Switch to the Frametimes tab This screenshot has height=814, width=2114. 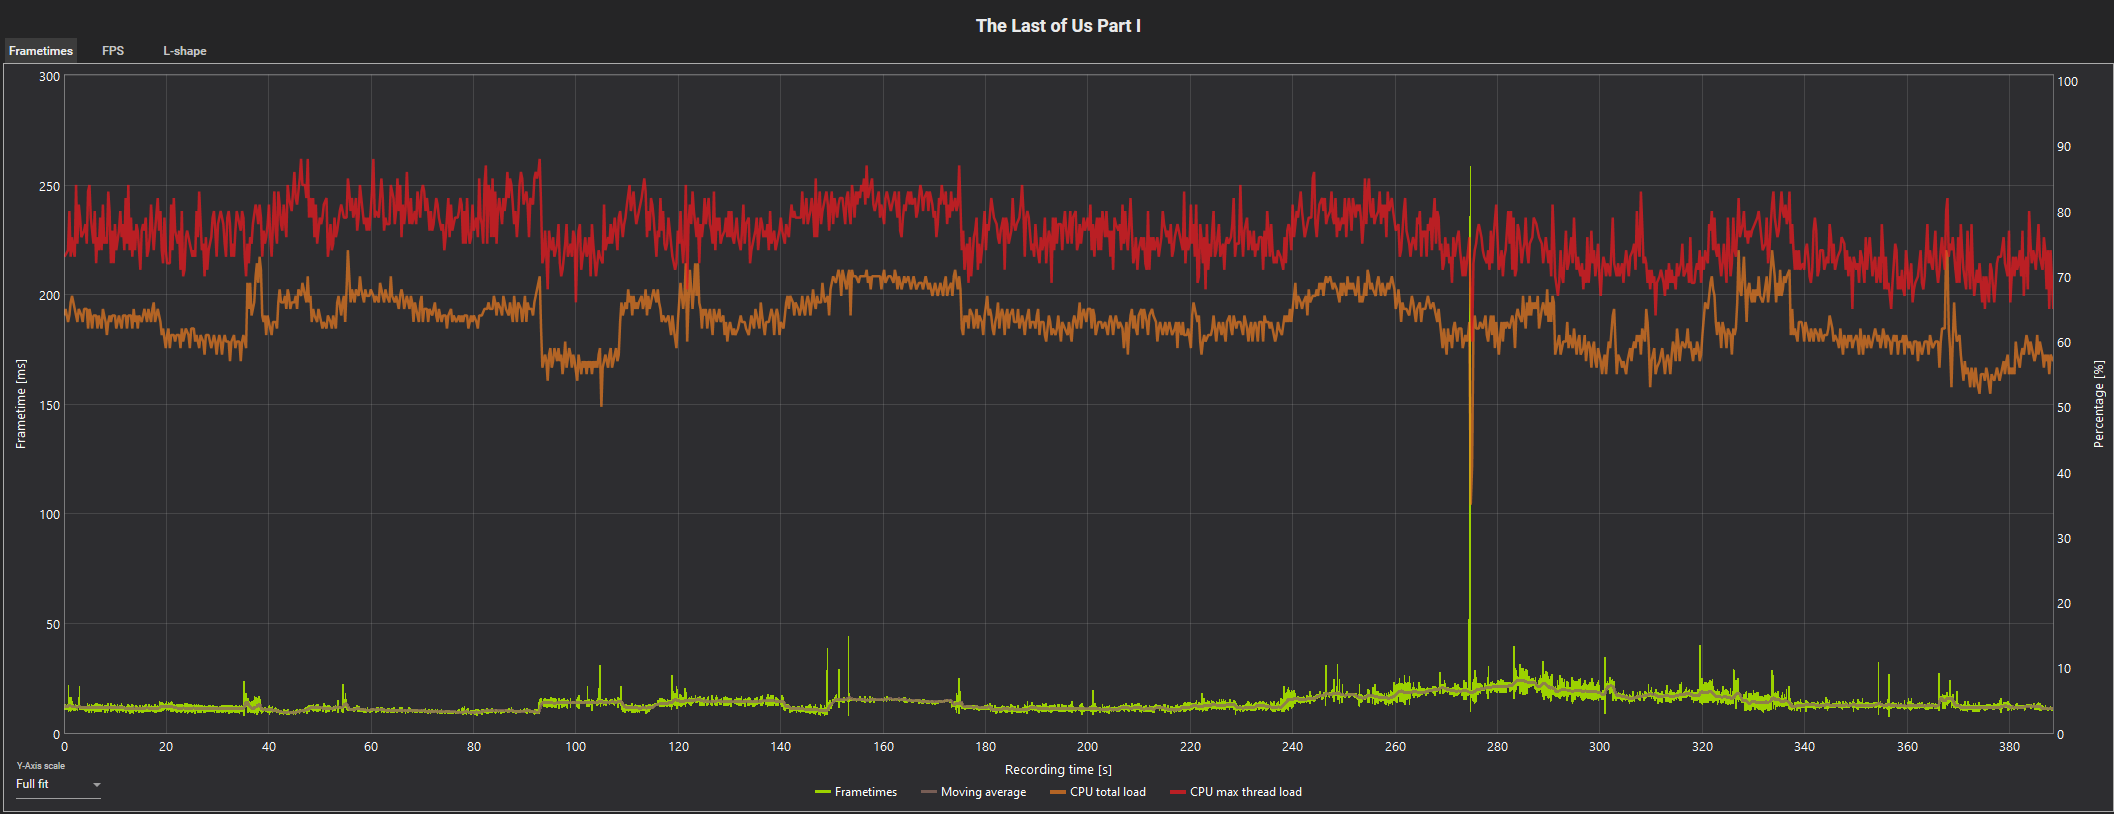tap(41, 51)
